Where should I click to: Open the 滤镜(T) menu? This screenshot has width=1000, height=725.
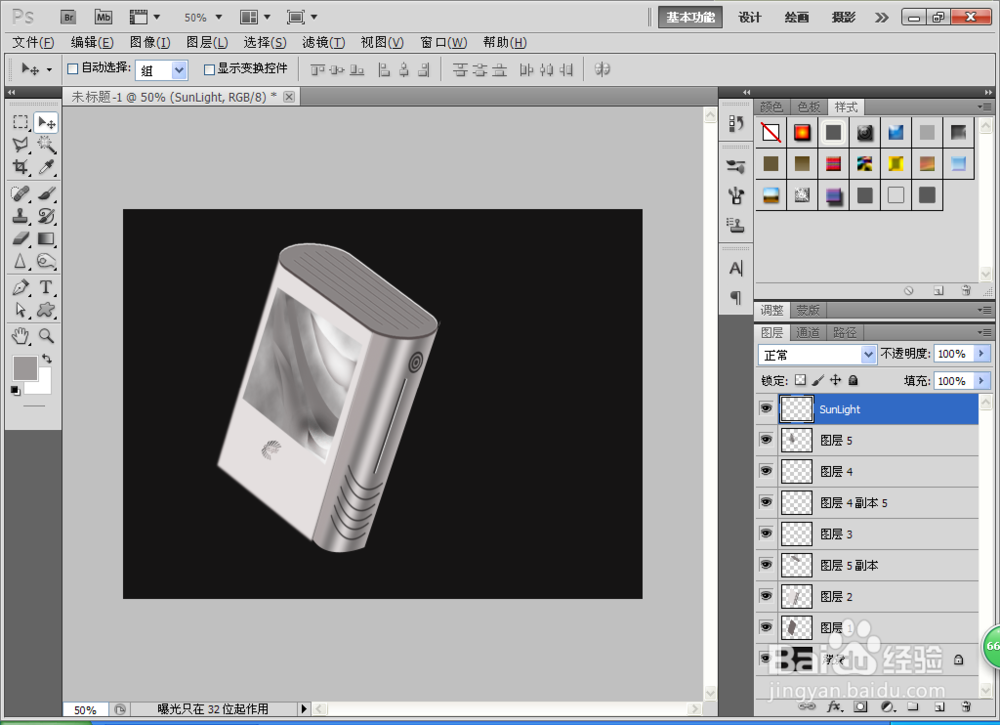[x=323, y=43]
